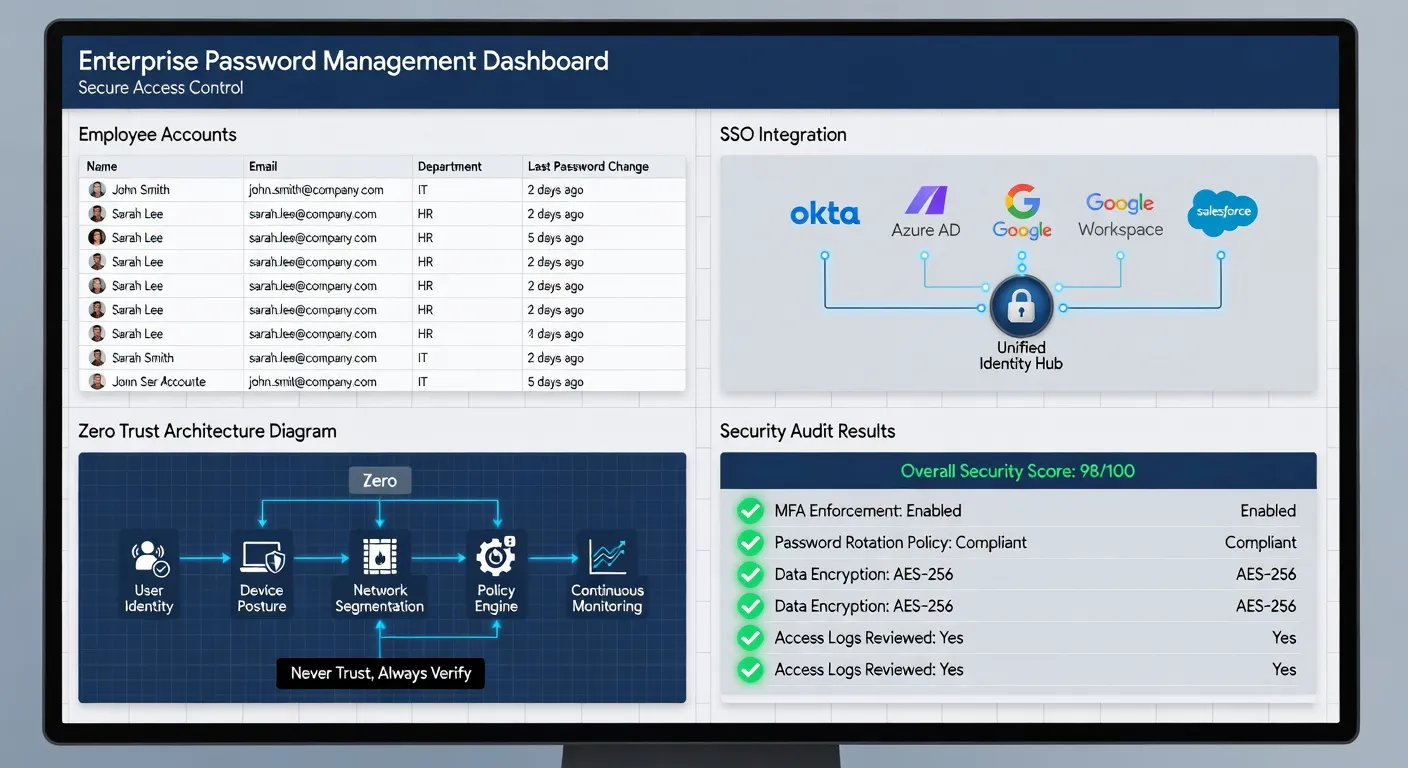
Task: Open the Salesforce cloud logo
Action: pyautogui.click(x=1221, y=213)
